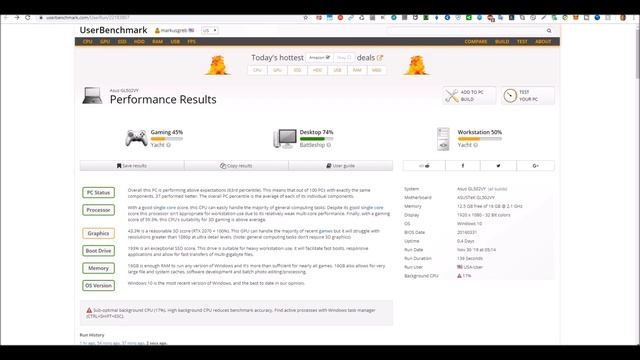Share results on Google Plus
640x360 pixels.
536,166
